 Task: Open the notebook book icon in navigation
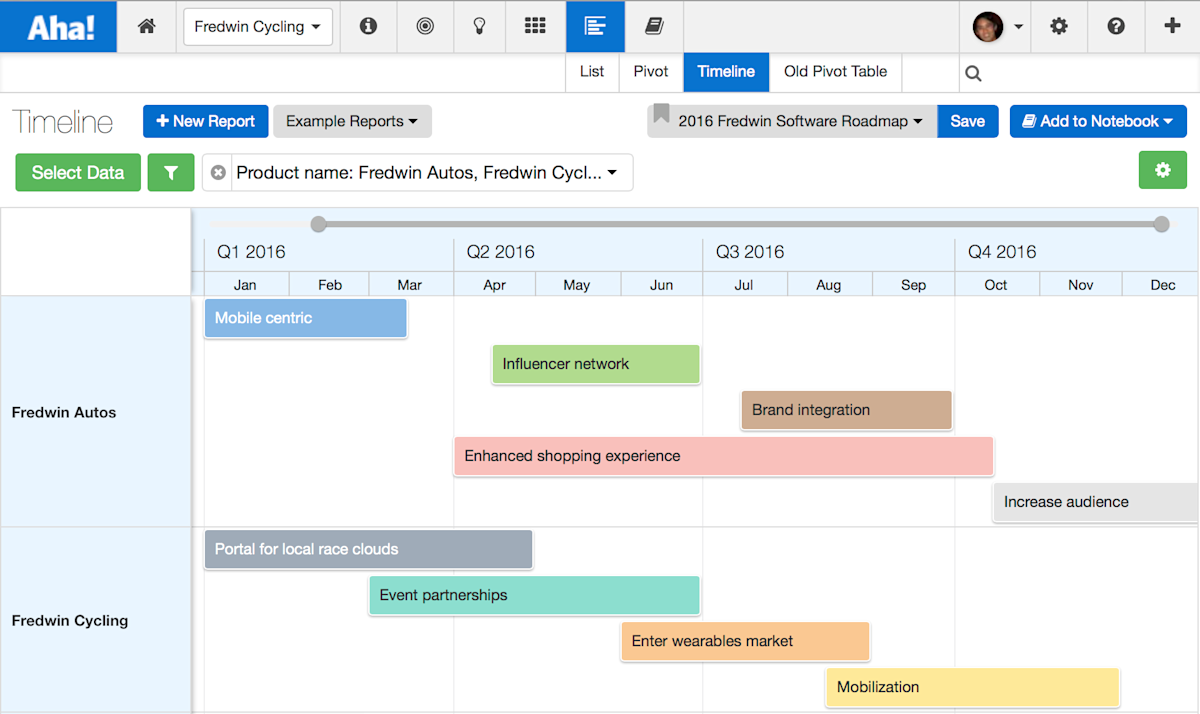click(654, 27)
